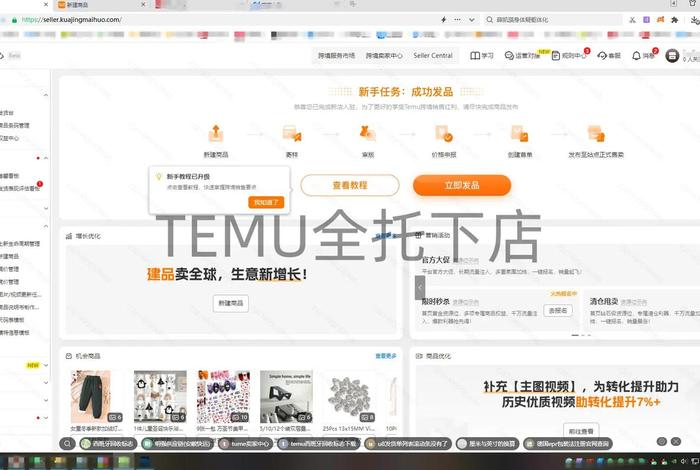Expand the bottom sidebar section with red dot
700x470 pixels.
46,418
